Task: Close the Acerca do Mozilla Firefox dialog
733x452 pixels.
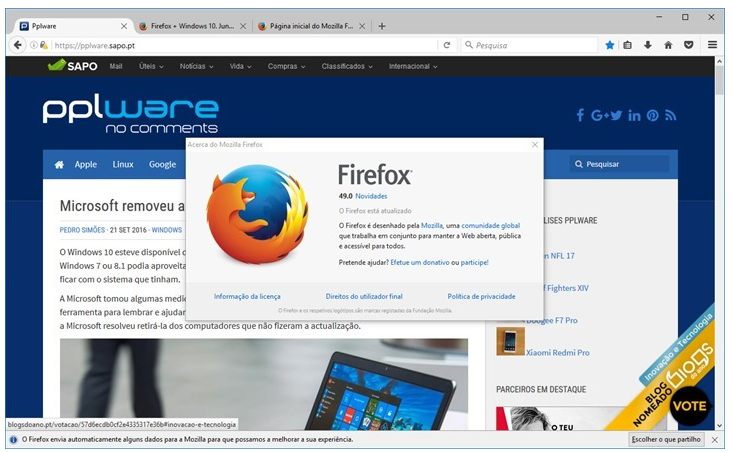Action: coord(535,144)
